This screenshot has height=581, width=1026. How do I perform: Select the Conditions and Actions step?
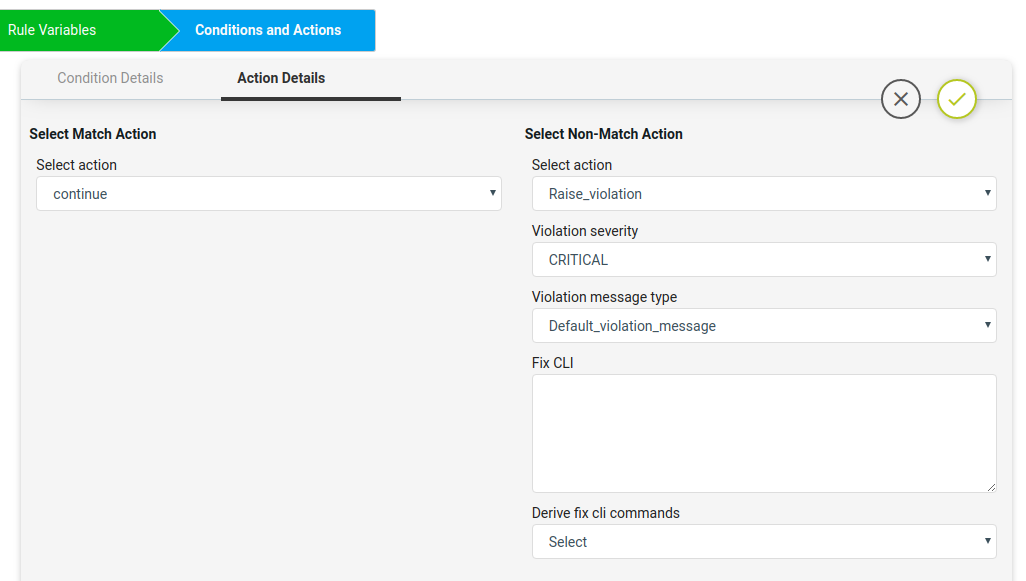click(268, 30)
